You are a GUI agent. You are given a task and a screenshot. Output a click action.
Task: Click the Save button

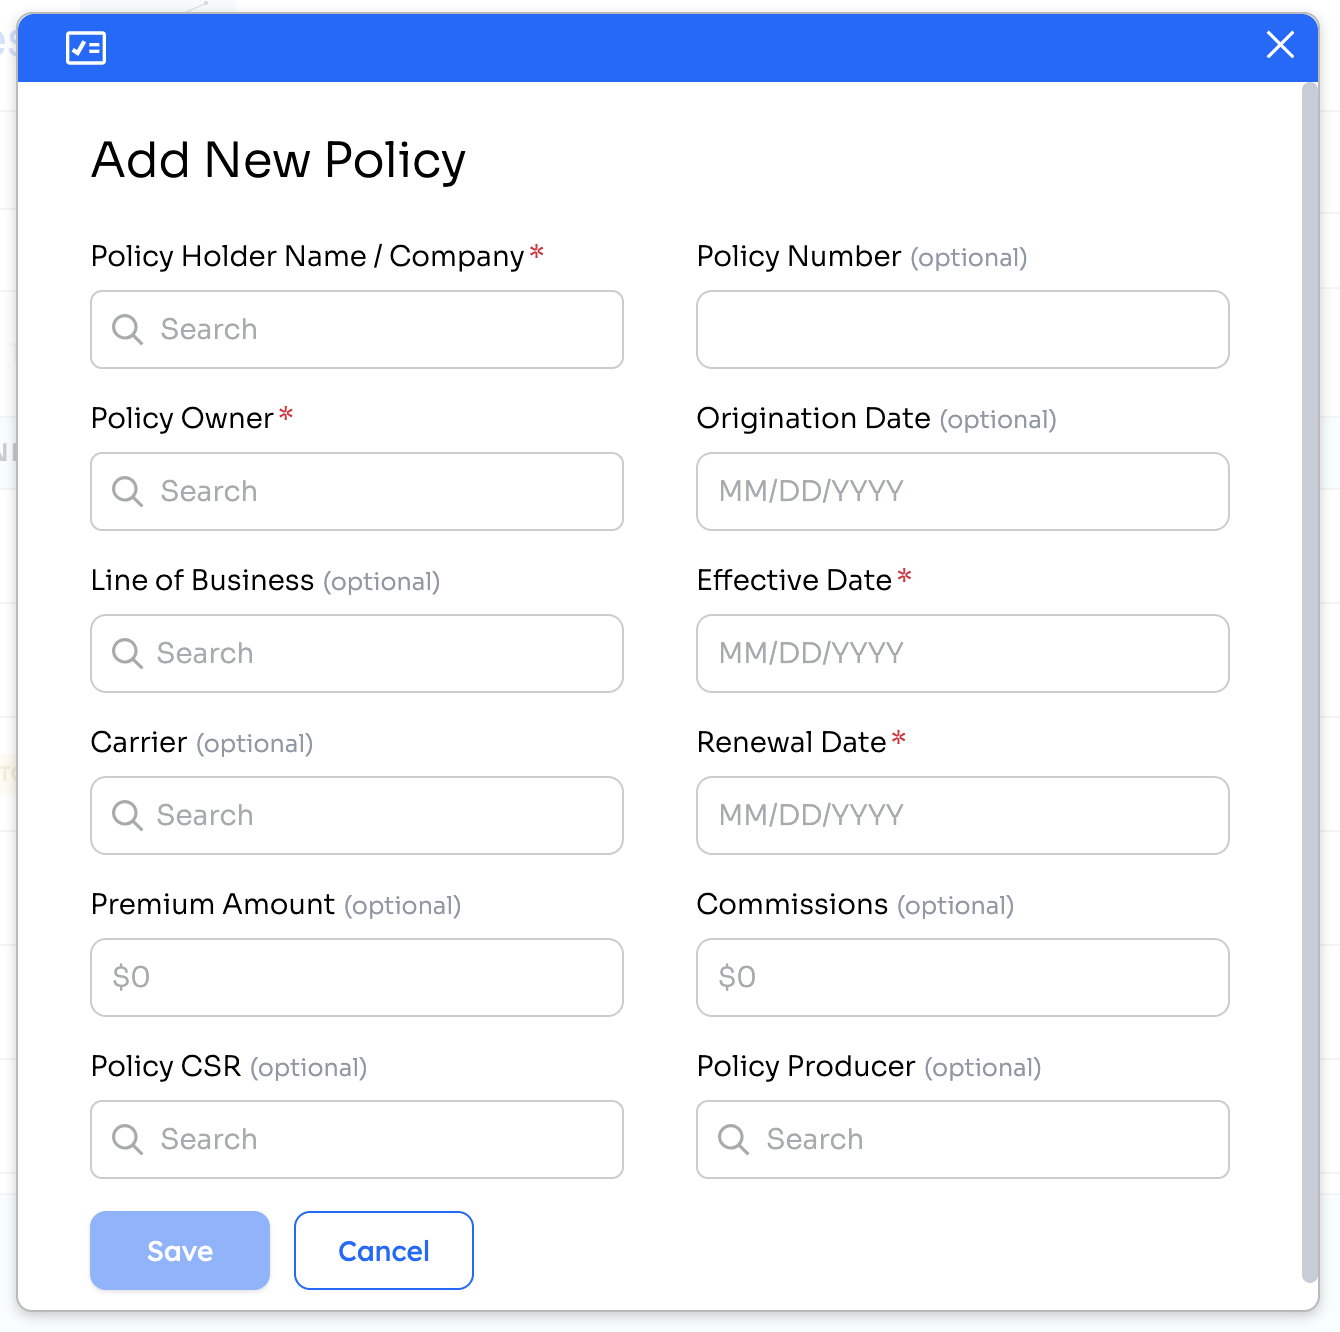pos(180,1251)
